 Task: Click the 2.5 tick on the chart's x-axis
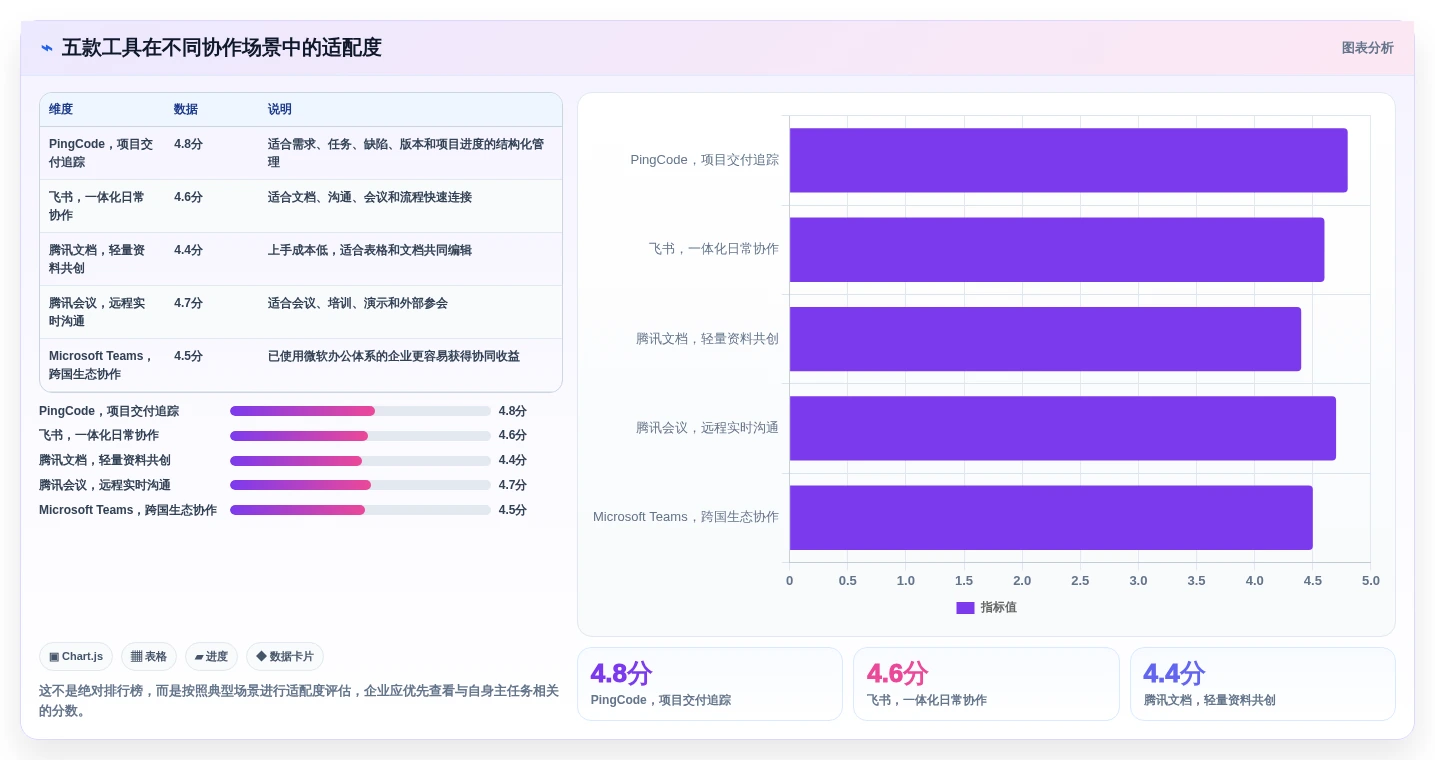coord(1080,581)
